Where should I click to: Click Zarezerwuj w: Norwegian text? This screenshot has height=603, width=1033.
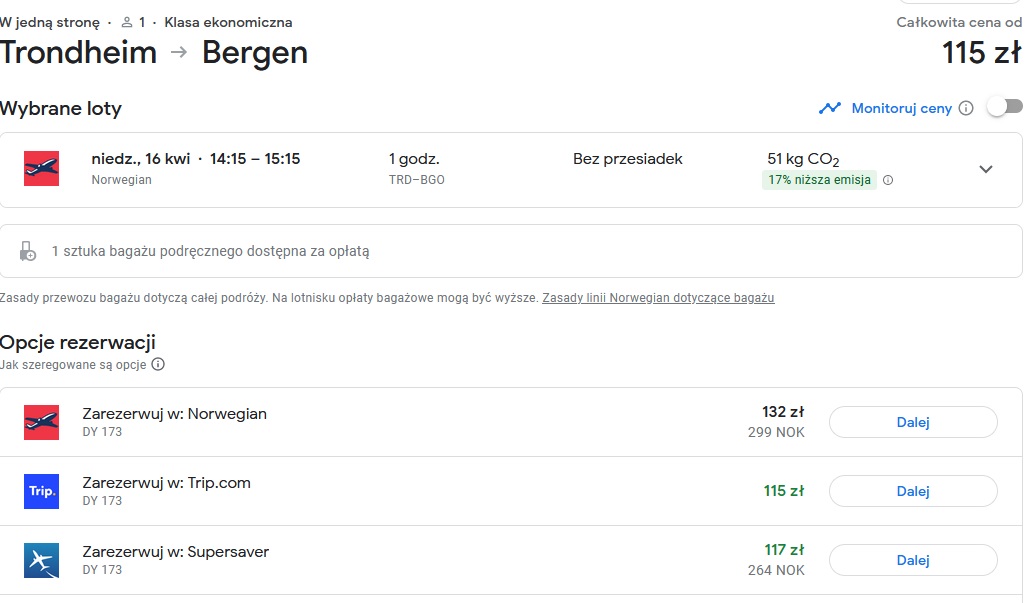175,414
